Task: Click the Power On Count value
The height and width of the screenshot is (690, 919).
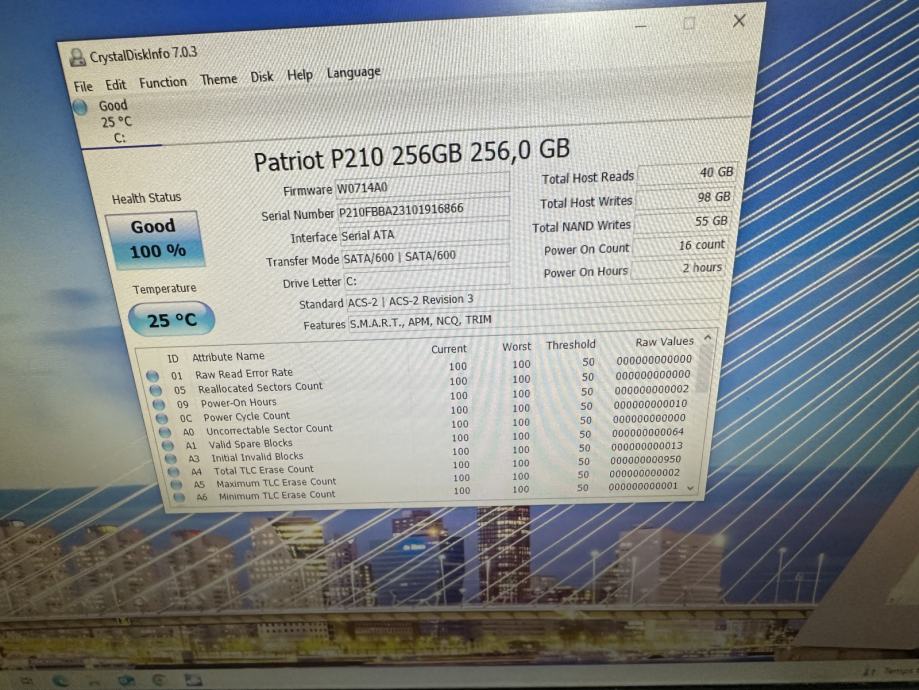Action: (680, 245)
